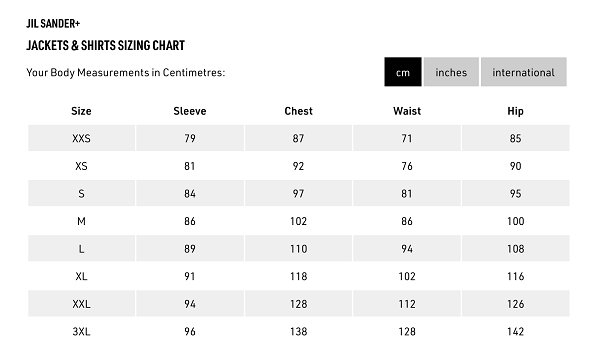Click the Size column header
Viewport: 600px width, 360px height.
point(81,111)
